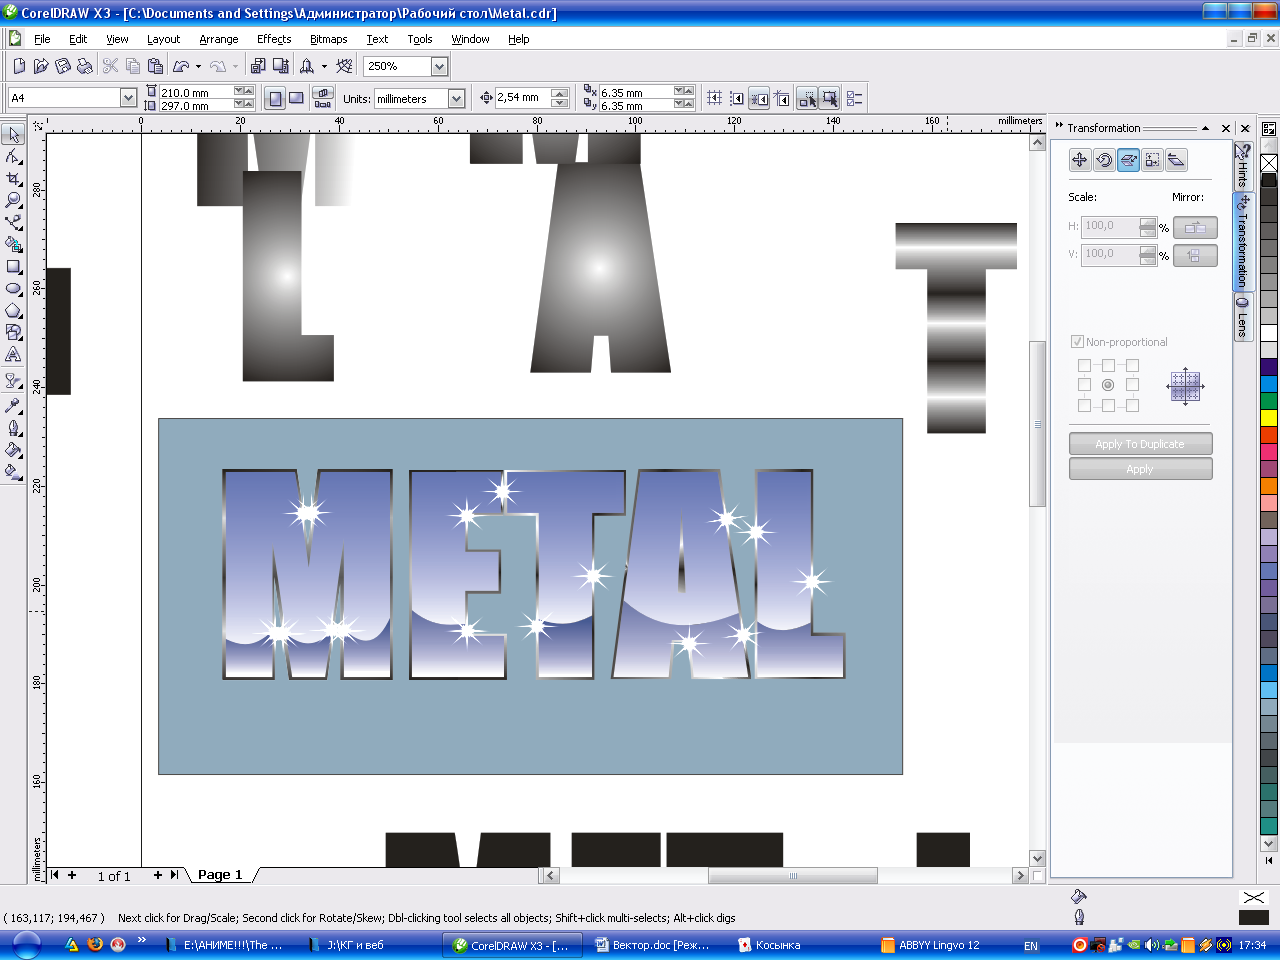Expand the color palette flyout arrow
The height and width of the screenshot is (960, 1280).
click(1269, 860)
